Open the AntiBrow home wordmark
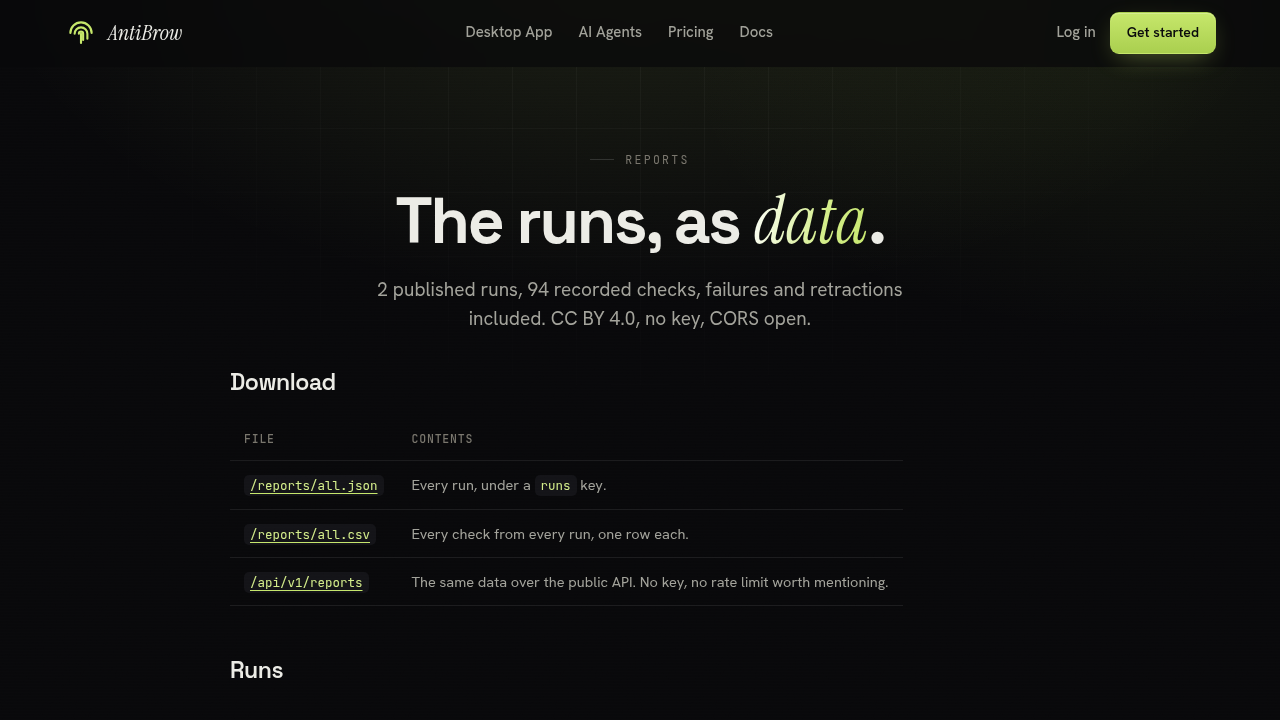1280x720 pixels. coord(144,33)
